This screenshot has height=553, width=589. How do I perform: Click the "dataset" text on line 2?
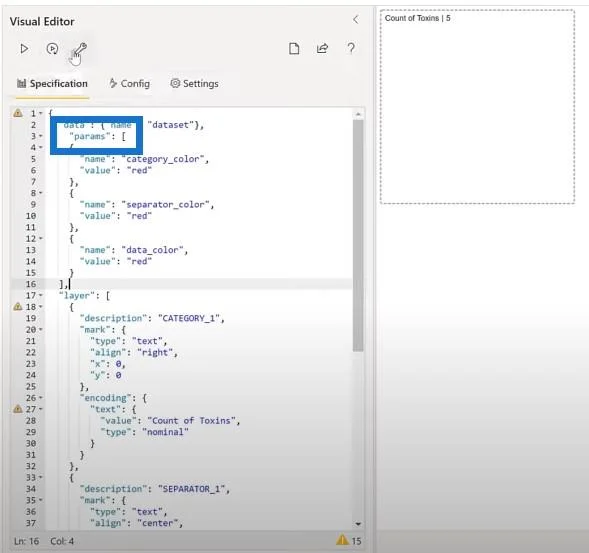[172, 125]
